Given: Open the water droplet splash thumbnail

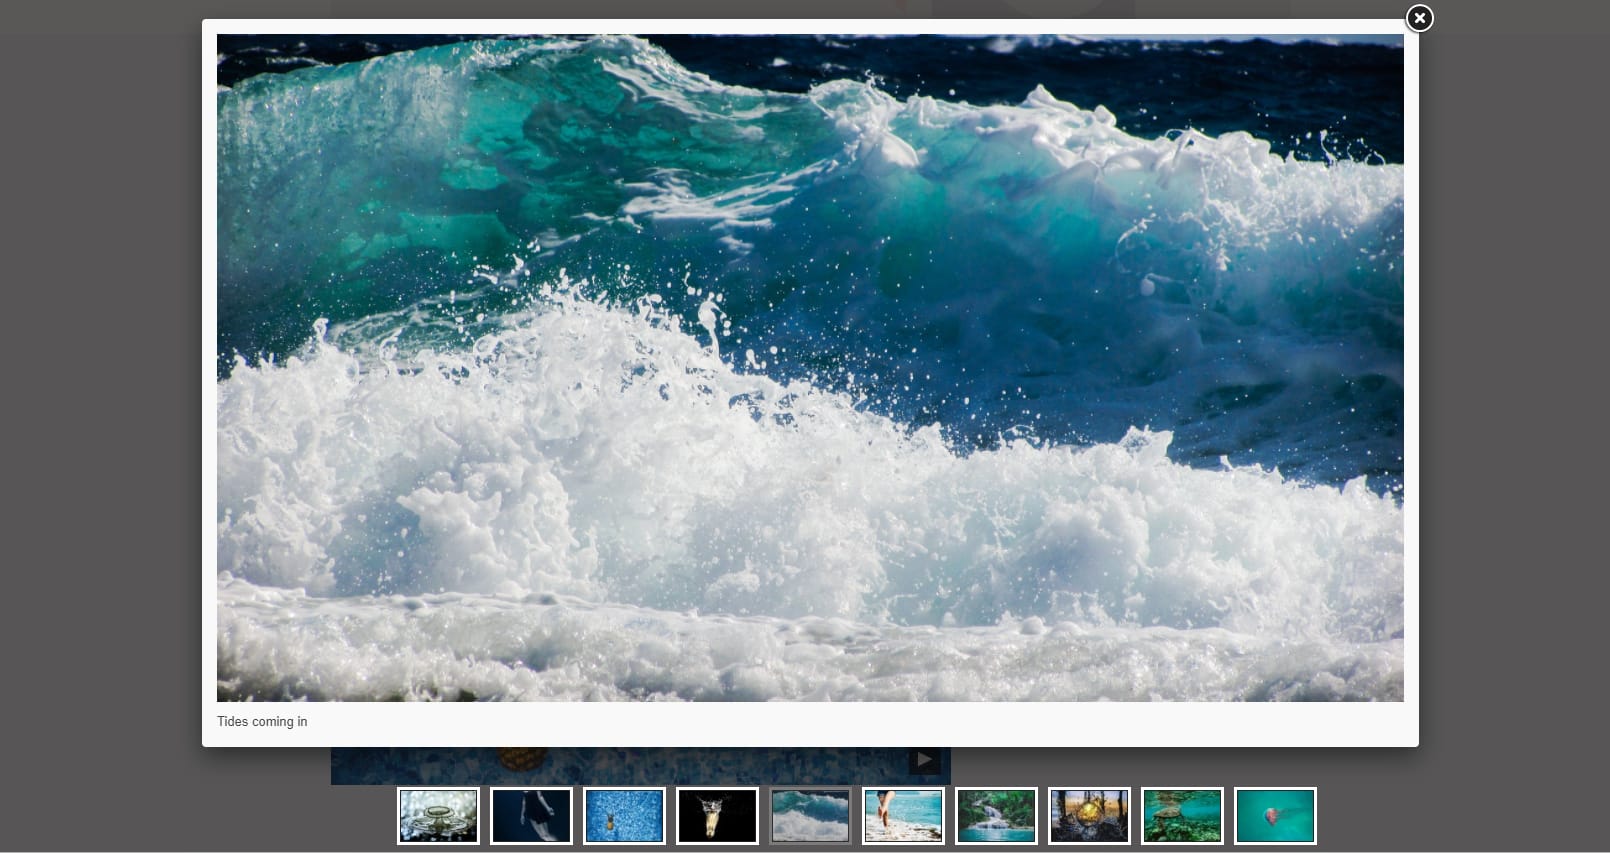Looking at the screenshot, I should click(x=438, y=816).
